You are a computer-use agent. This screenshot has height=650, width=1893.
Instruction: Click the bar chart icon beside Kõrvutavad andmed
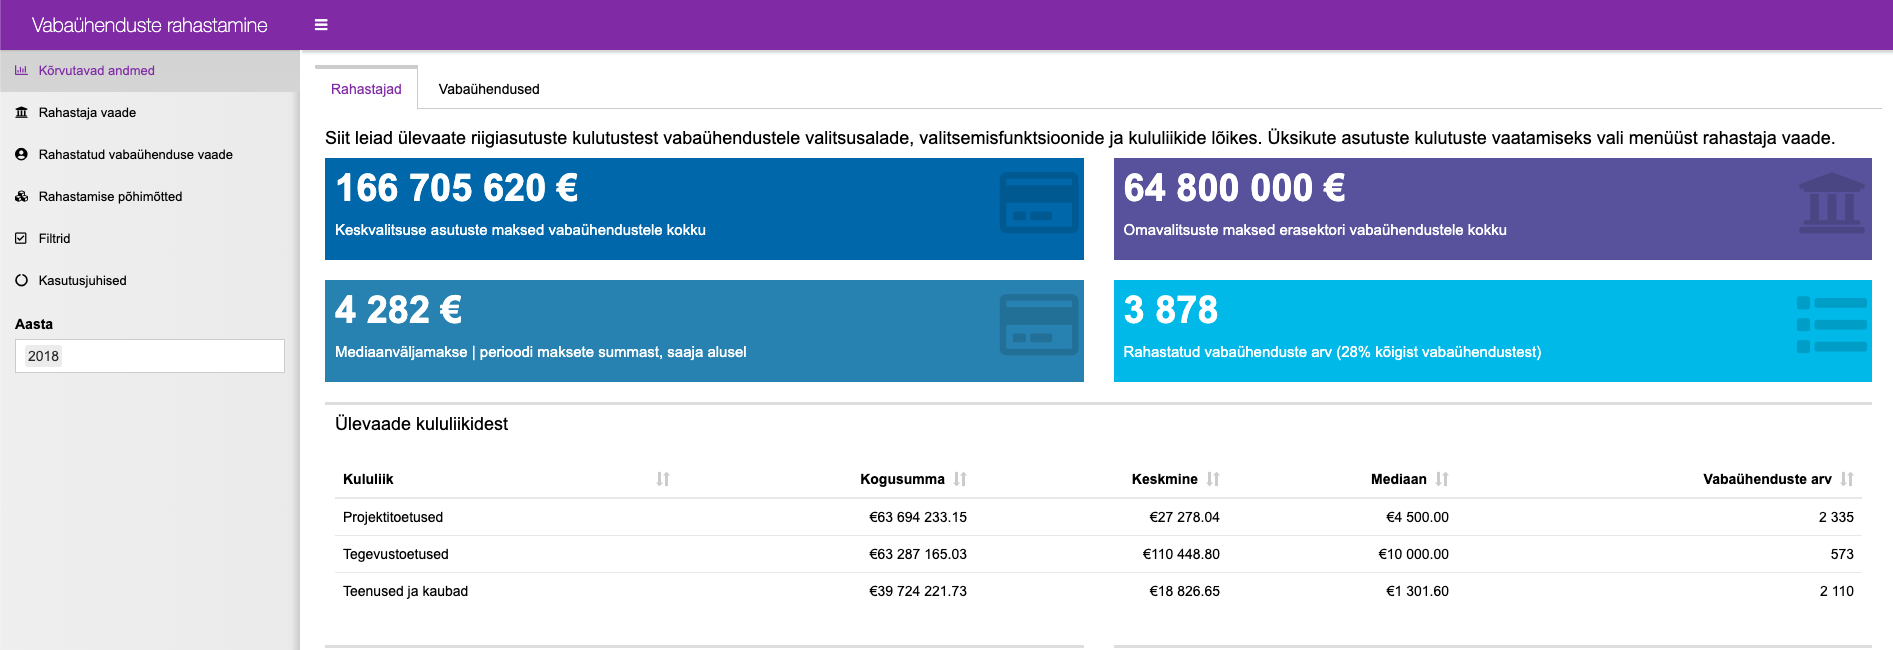(x=21, y=70)
